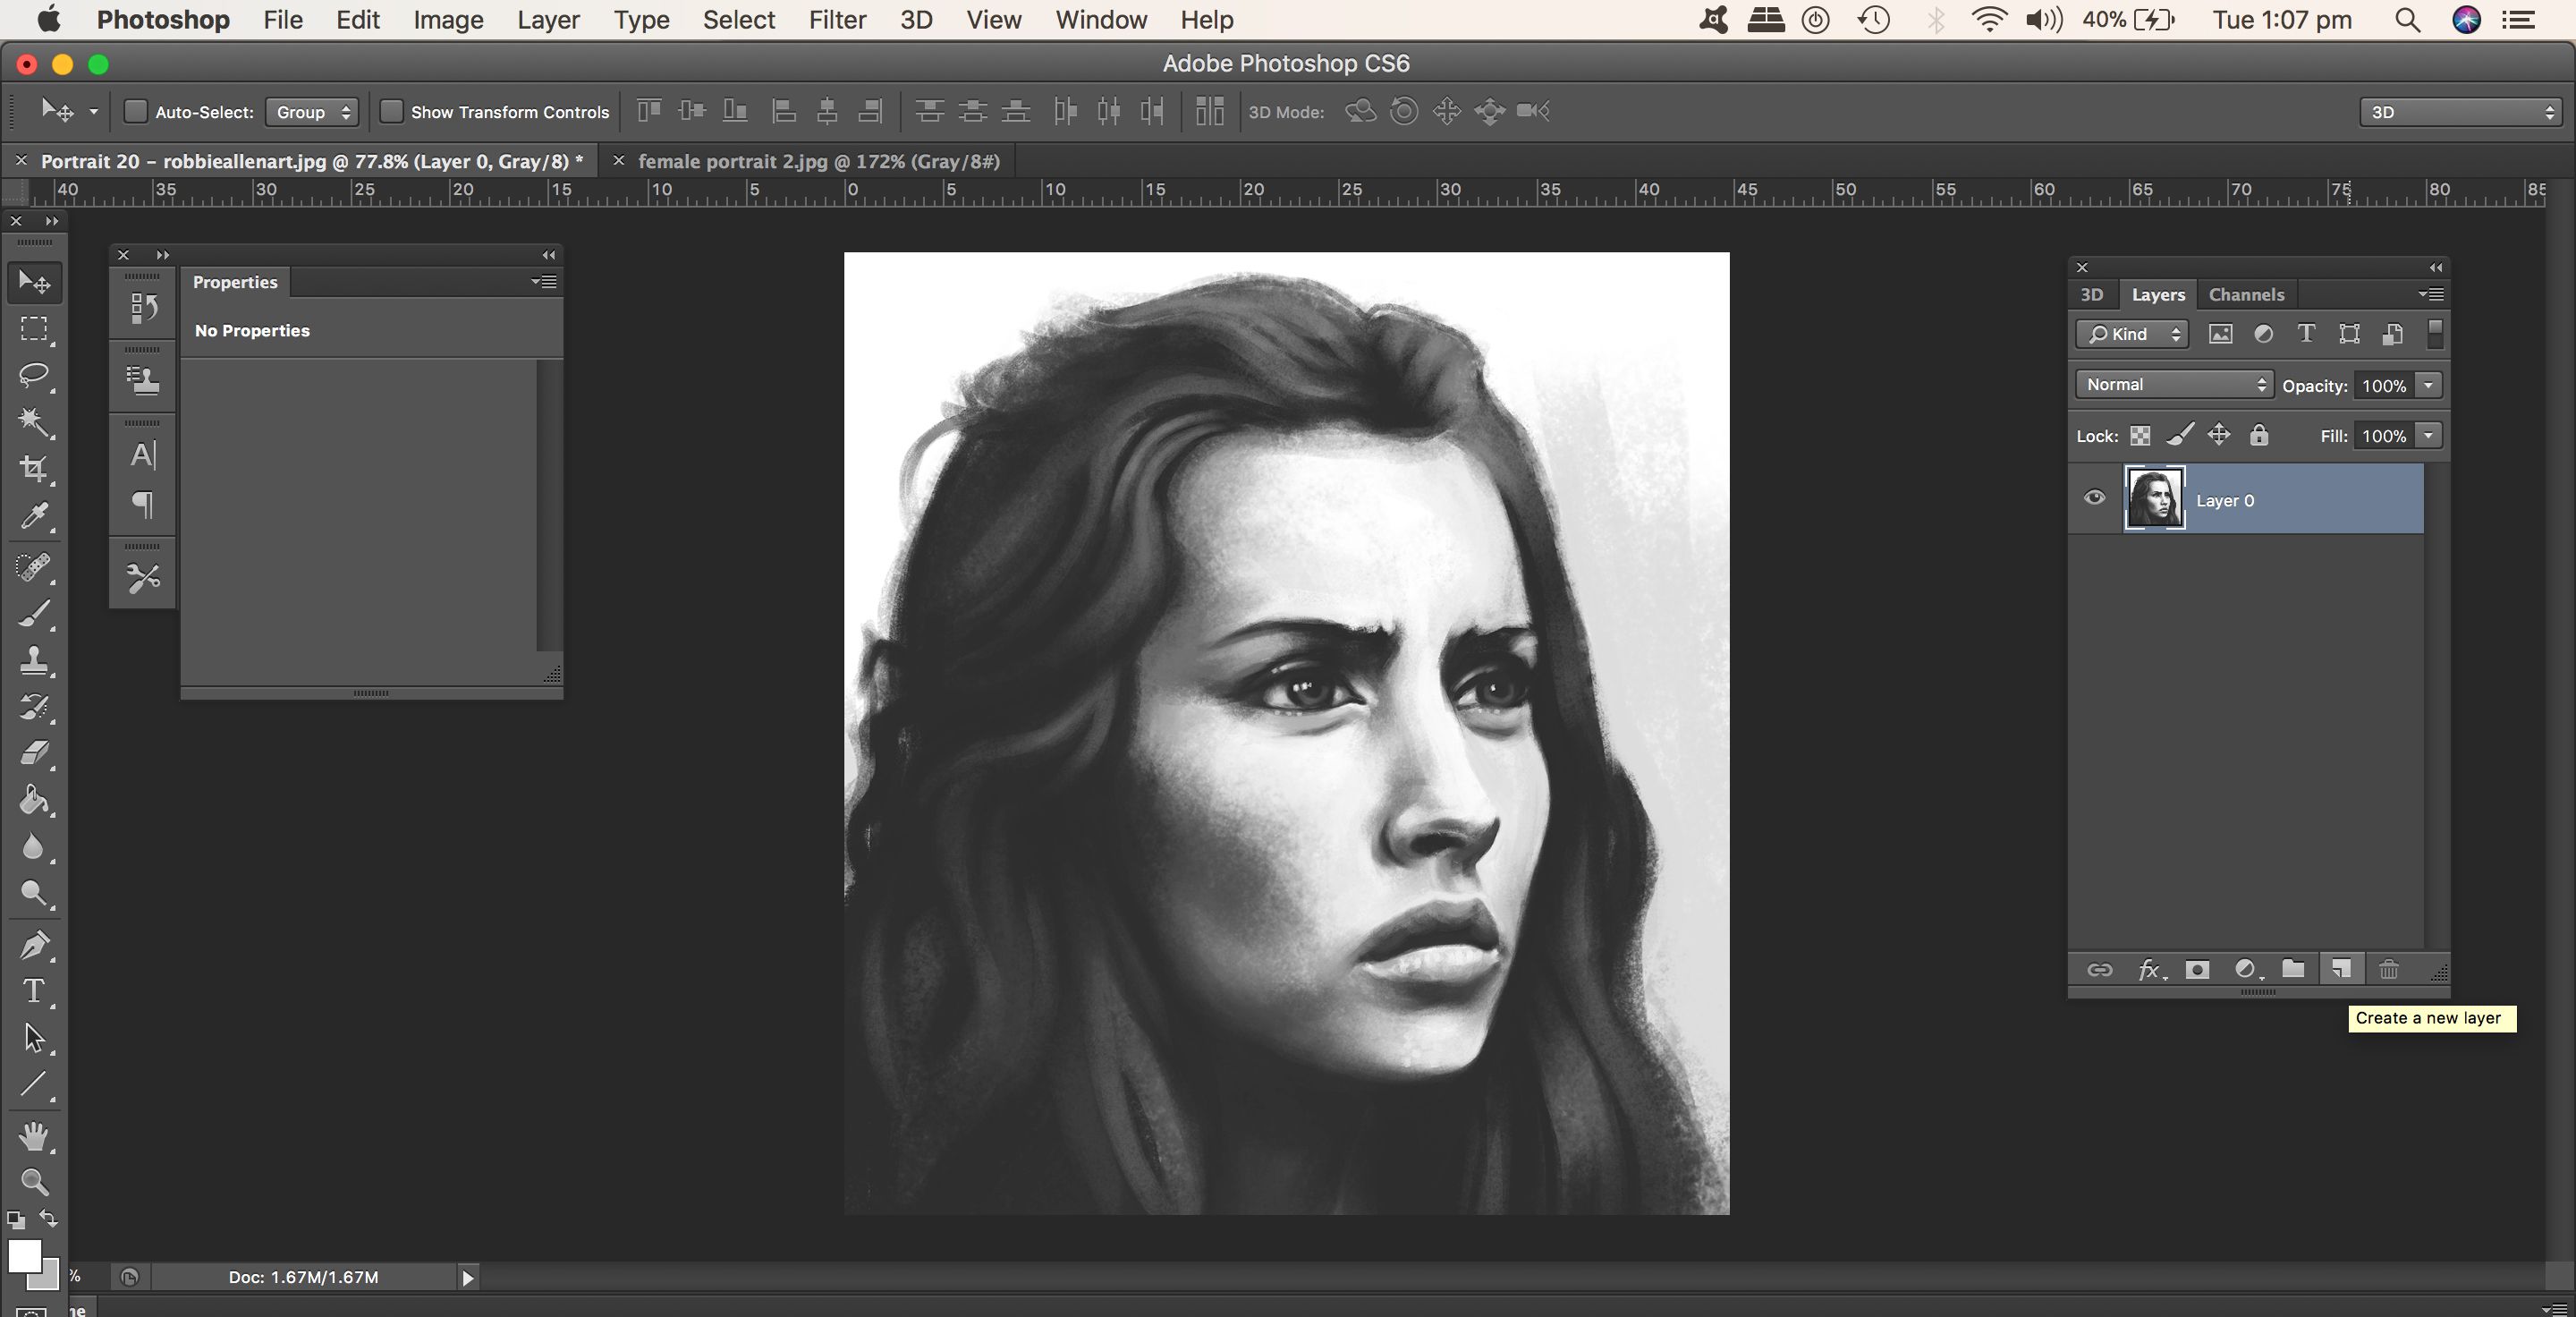Open macOS Spotlight search icon

pyautogui.click(x=2407, y=20)
